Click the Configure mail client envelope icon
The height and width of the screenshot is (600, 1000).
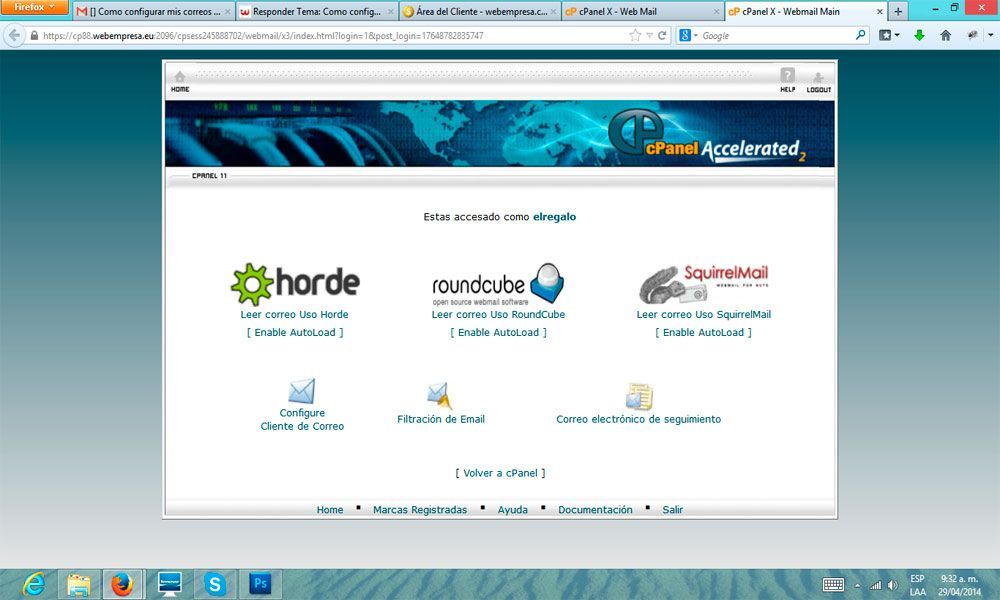point(302,391)
